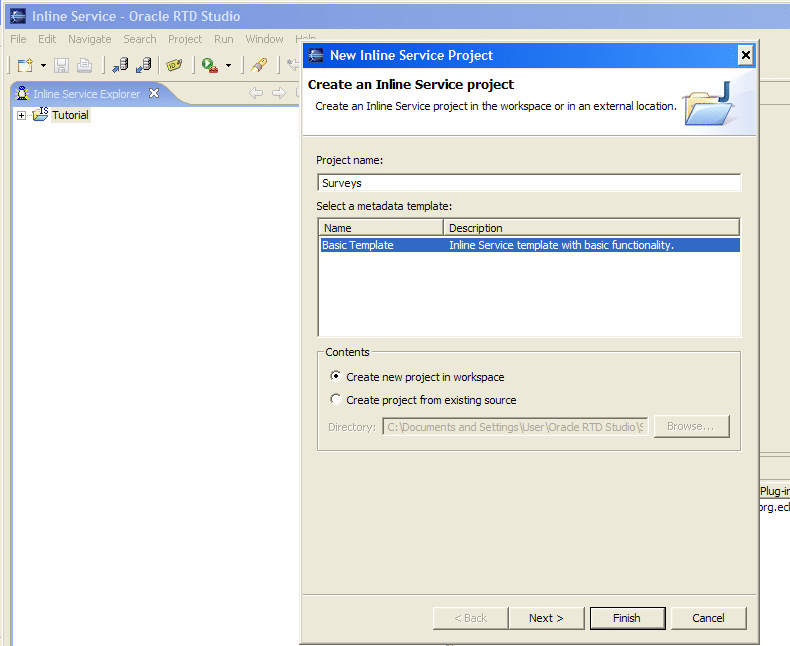Select Create project from existing source option
This screenshot has height=646, width=790.
click(335, 400)
